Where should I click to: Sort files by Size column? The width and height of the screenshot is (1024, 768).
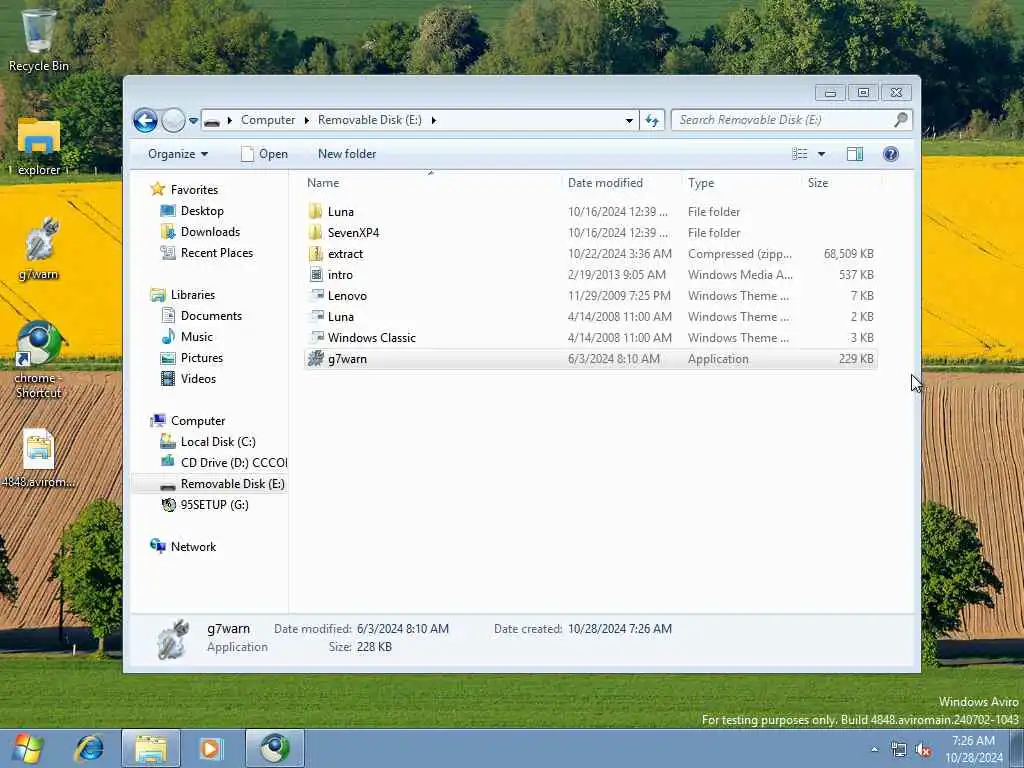point(841,183)
